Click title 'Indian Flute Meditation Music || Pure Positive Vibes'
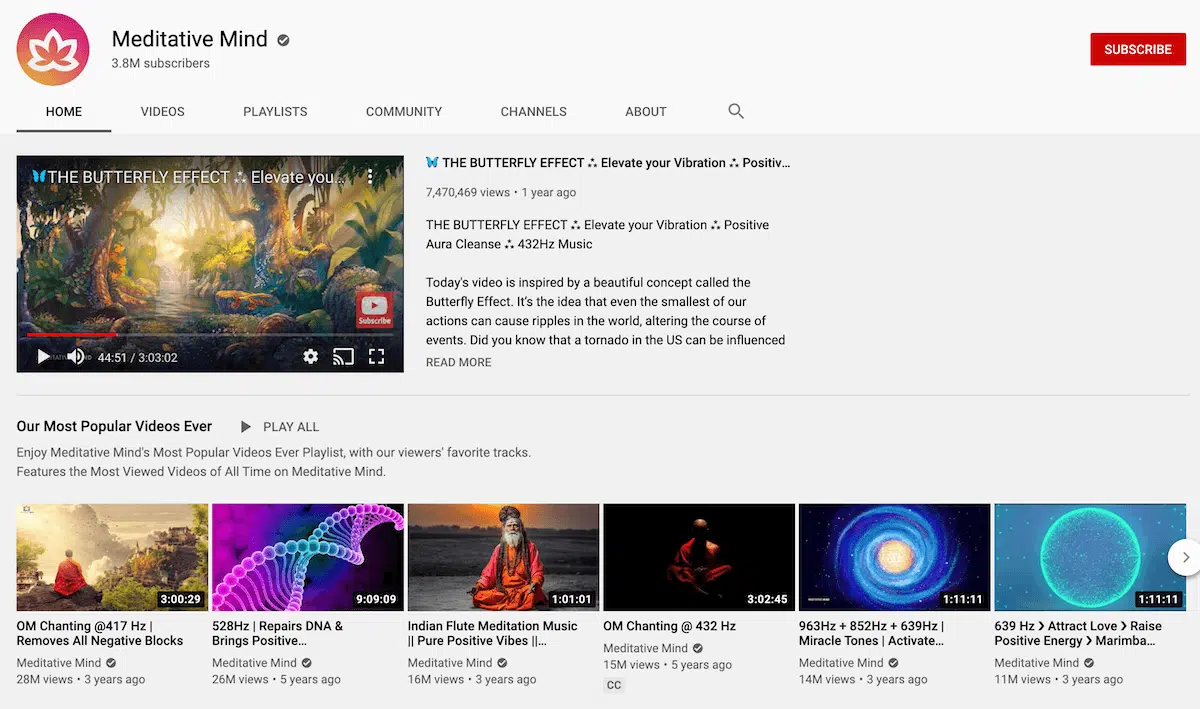 point(493,633)
